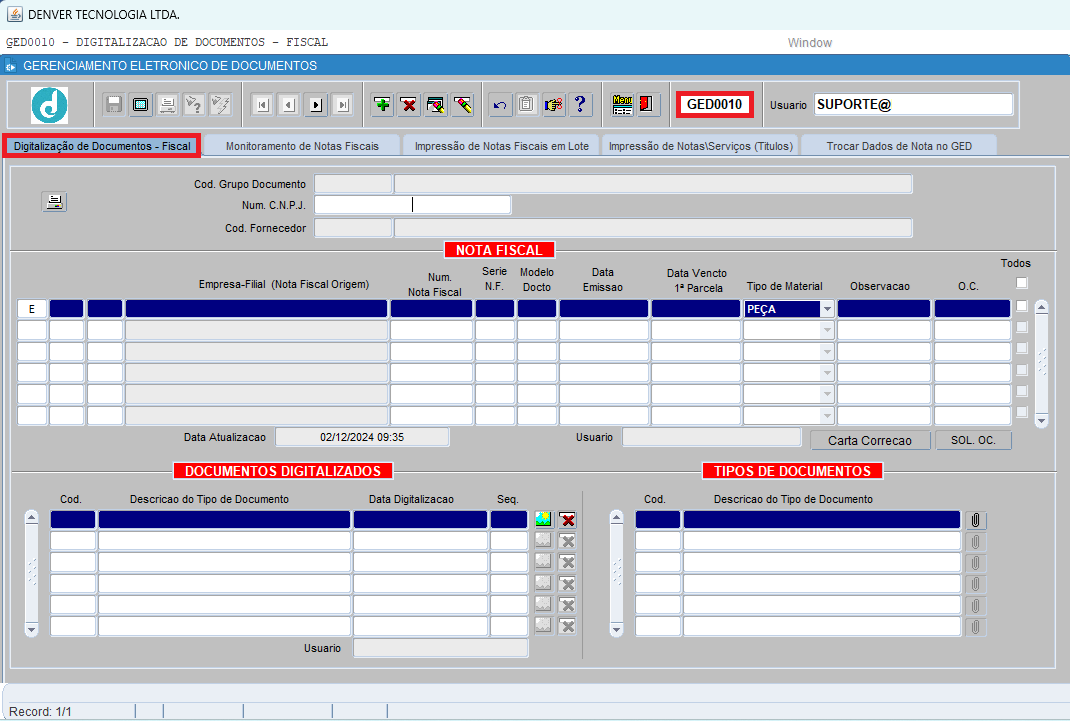This screenshot has width=1070, height=721.
Task: Click up arrow of Tipos de Documentos scrollbar
Action: [x=616, y=518]
